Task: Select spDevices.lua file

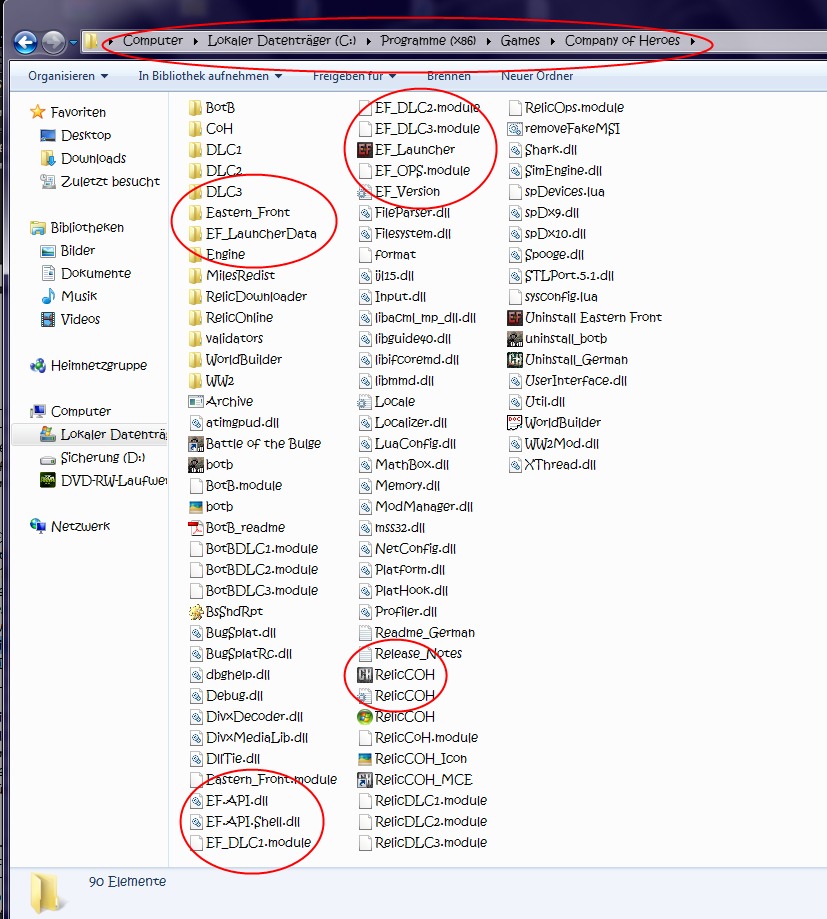Action: (x=556, y=192)
